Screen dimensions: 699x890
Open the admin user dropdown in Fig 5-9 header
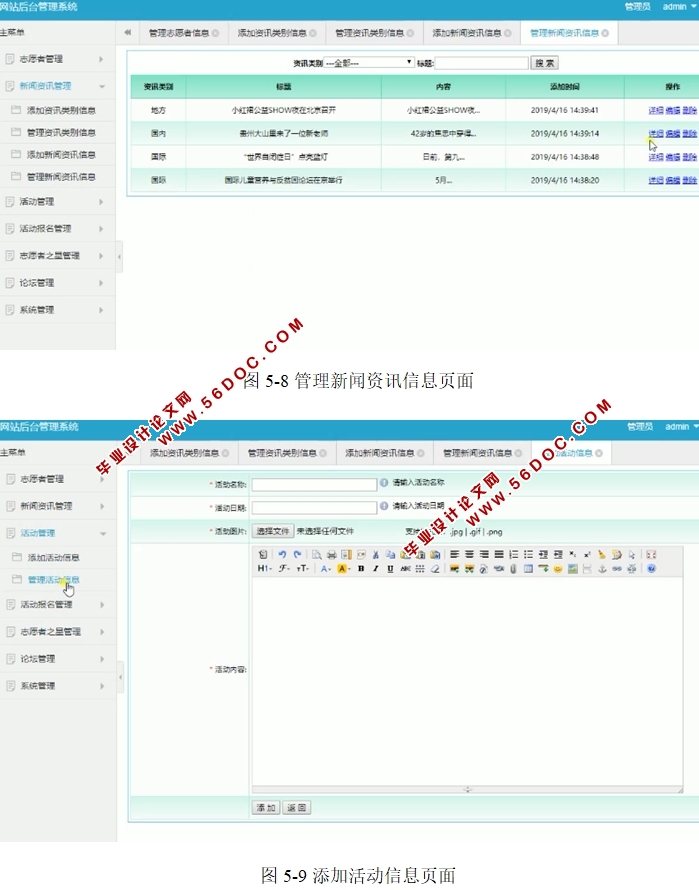(x=682, y=427)
